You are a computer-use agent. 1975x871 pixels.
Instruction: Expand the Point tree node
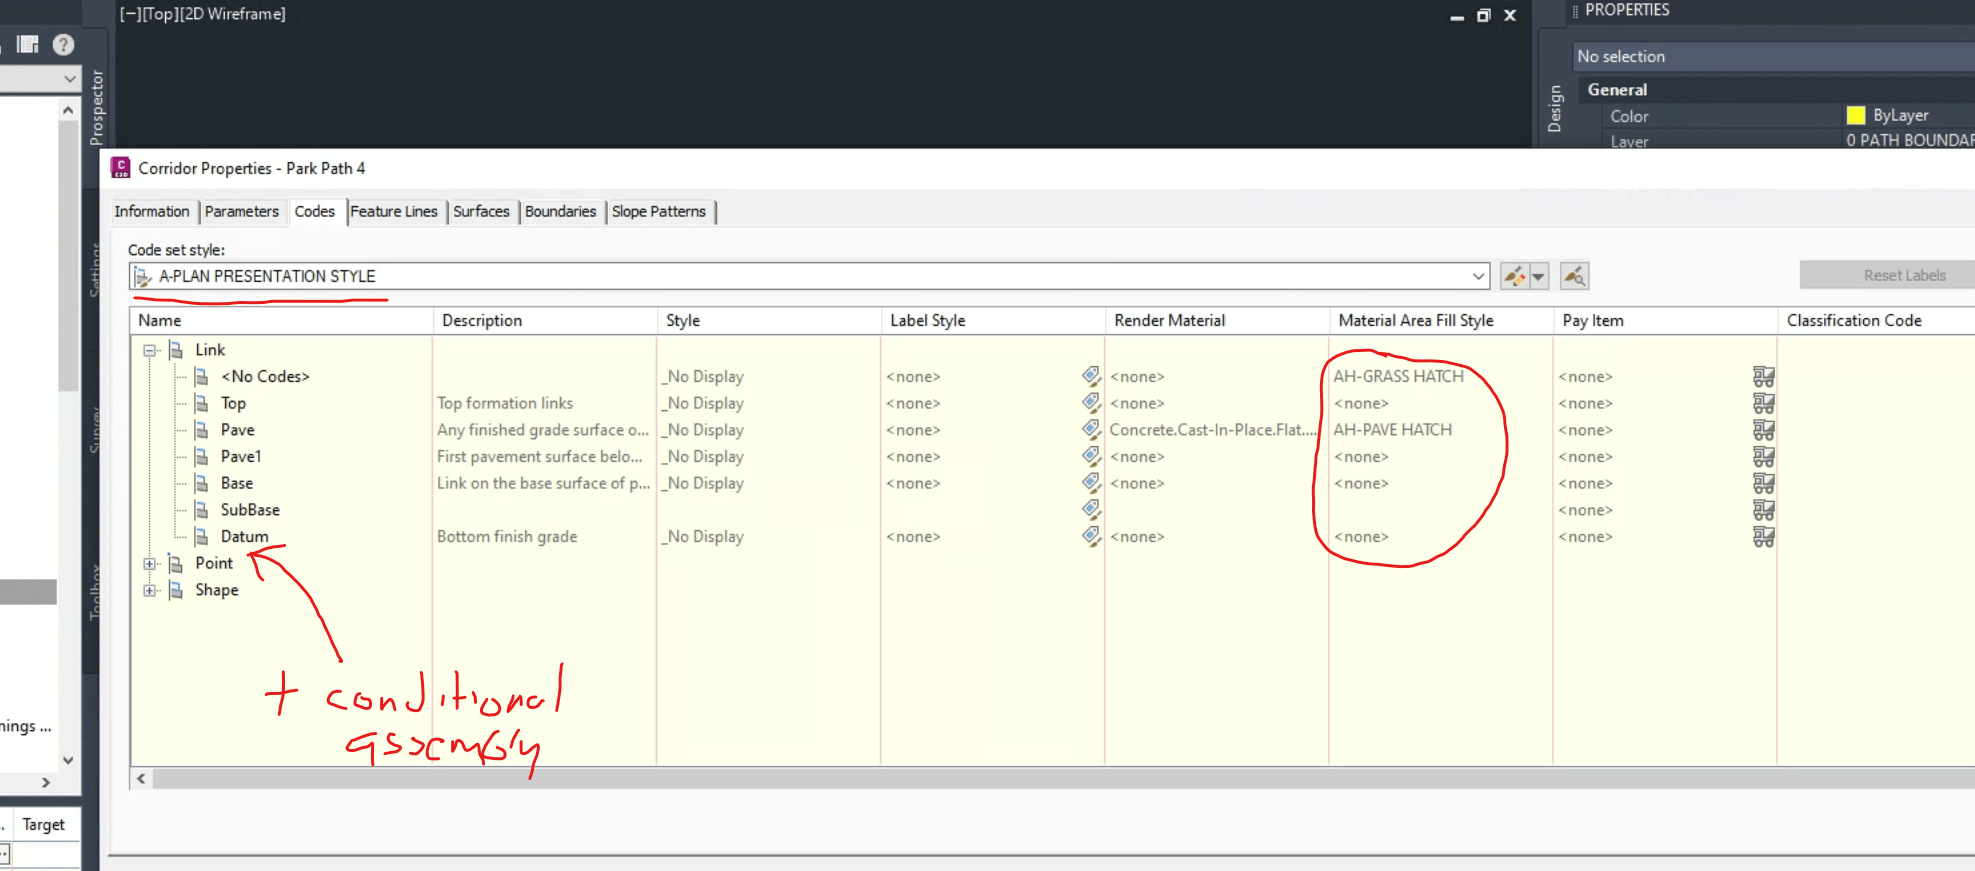pyautogui.click(x=150, y=564)
